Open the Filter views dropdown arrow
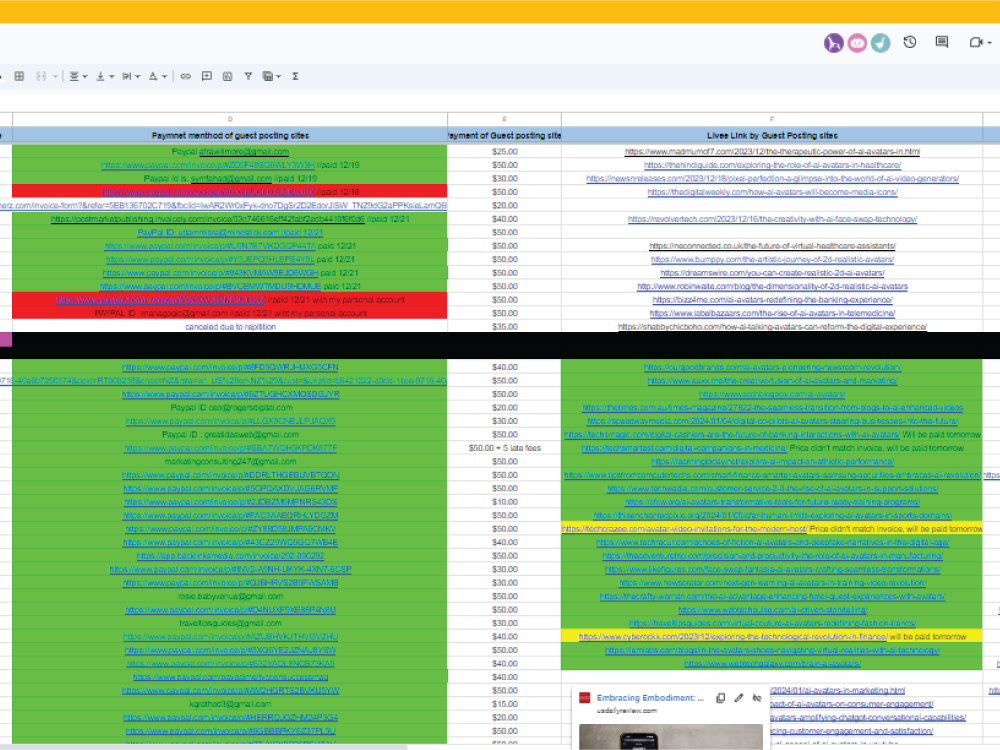The height and width of the screenshot is (750, 1000). [279, 77]
